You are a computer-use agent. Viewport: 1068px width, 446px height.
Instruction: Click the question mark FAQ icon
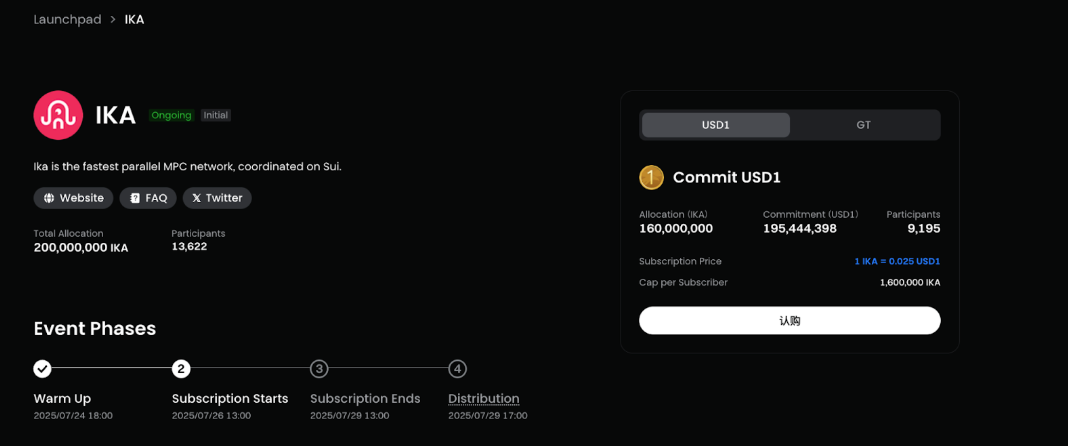135,198
